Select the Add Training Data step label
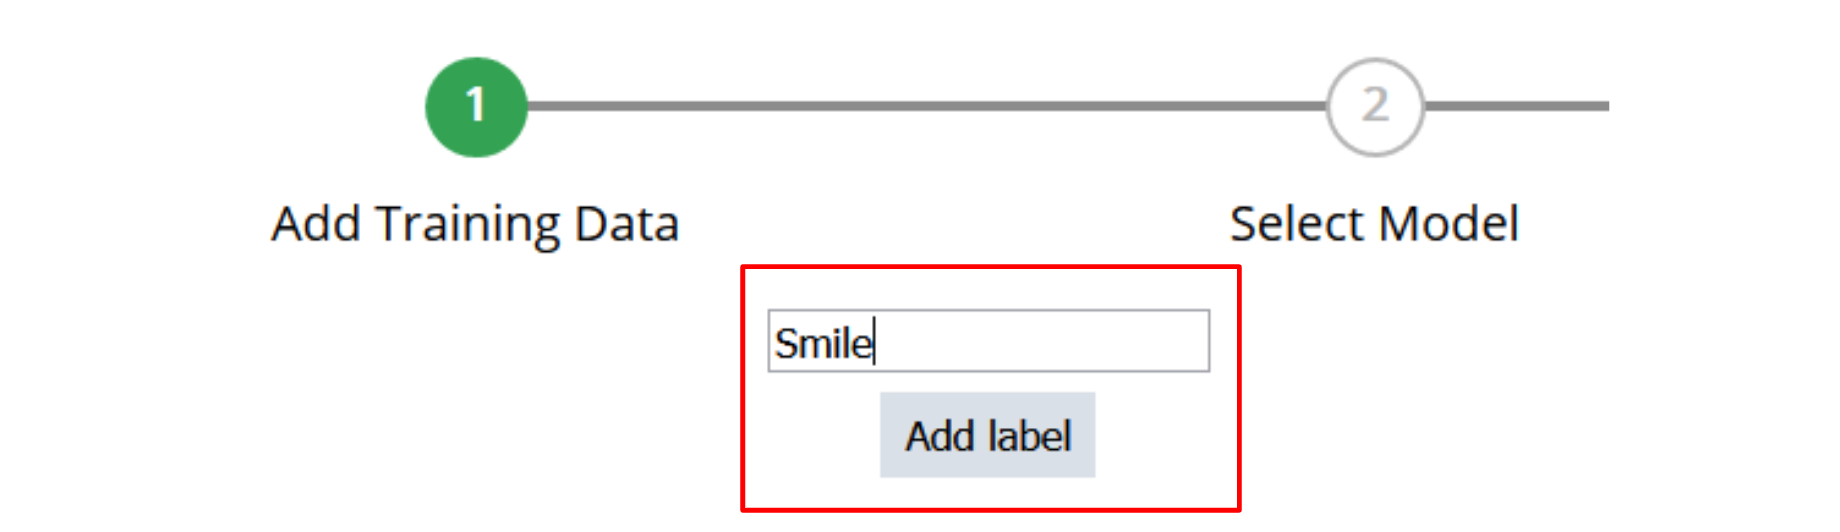The image size is (1840, 532). tap(475, 223)
